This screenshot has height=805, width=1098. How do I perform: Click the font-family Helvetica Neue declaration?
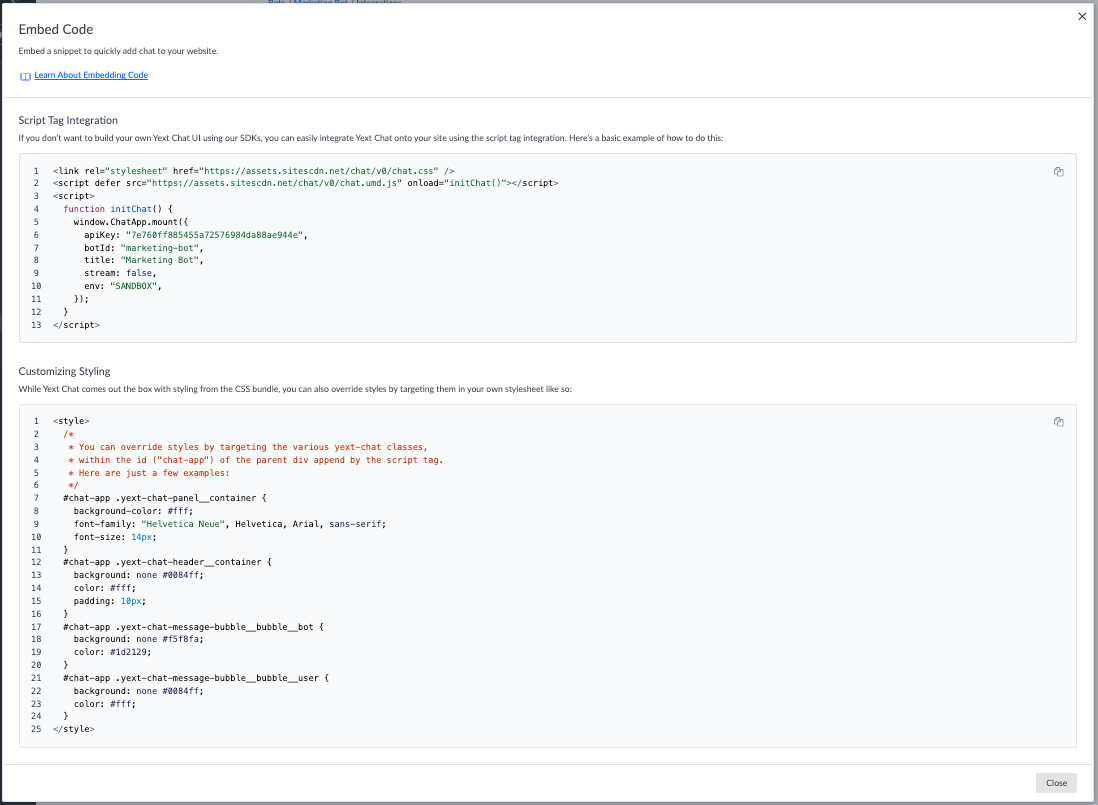tap(230, 524)
